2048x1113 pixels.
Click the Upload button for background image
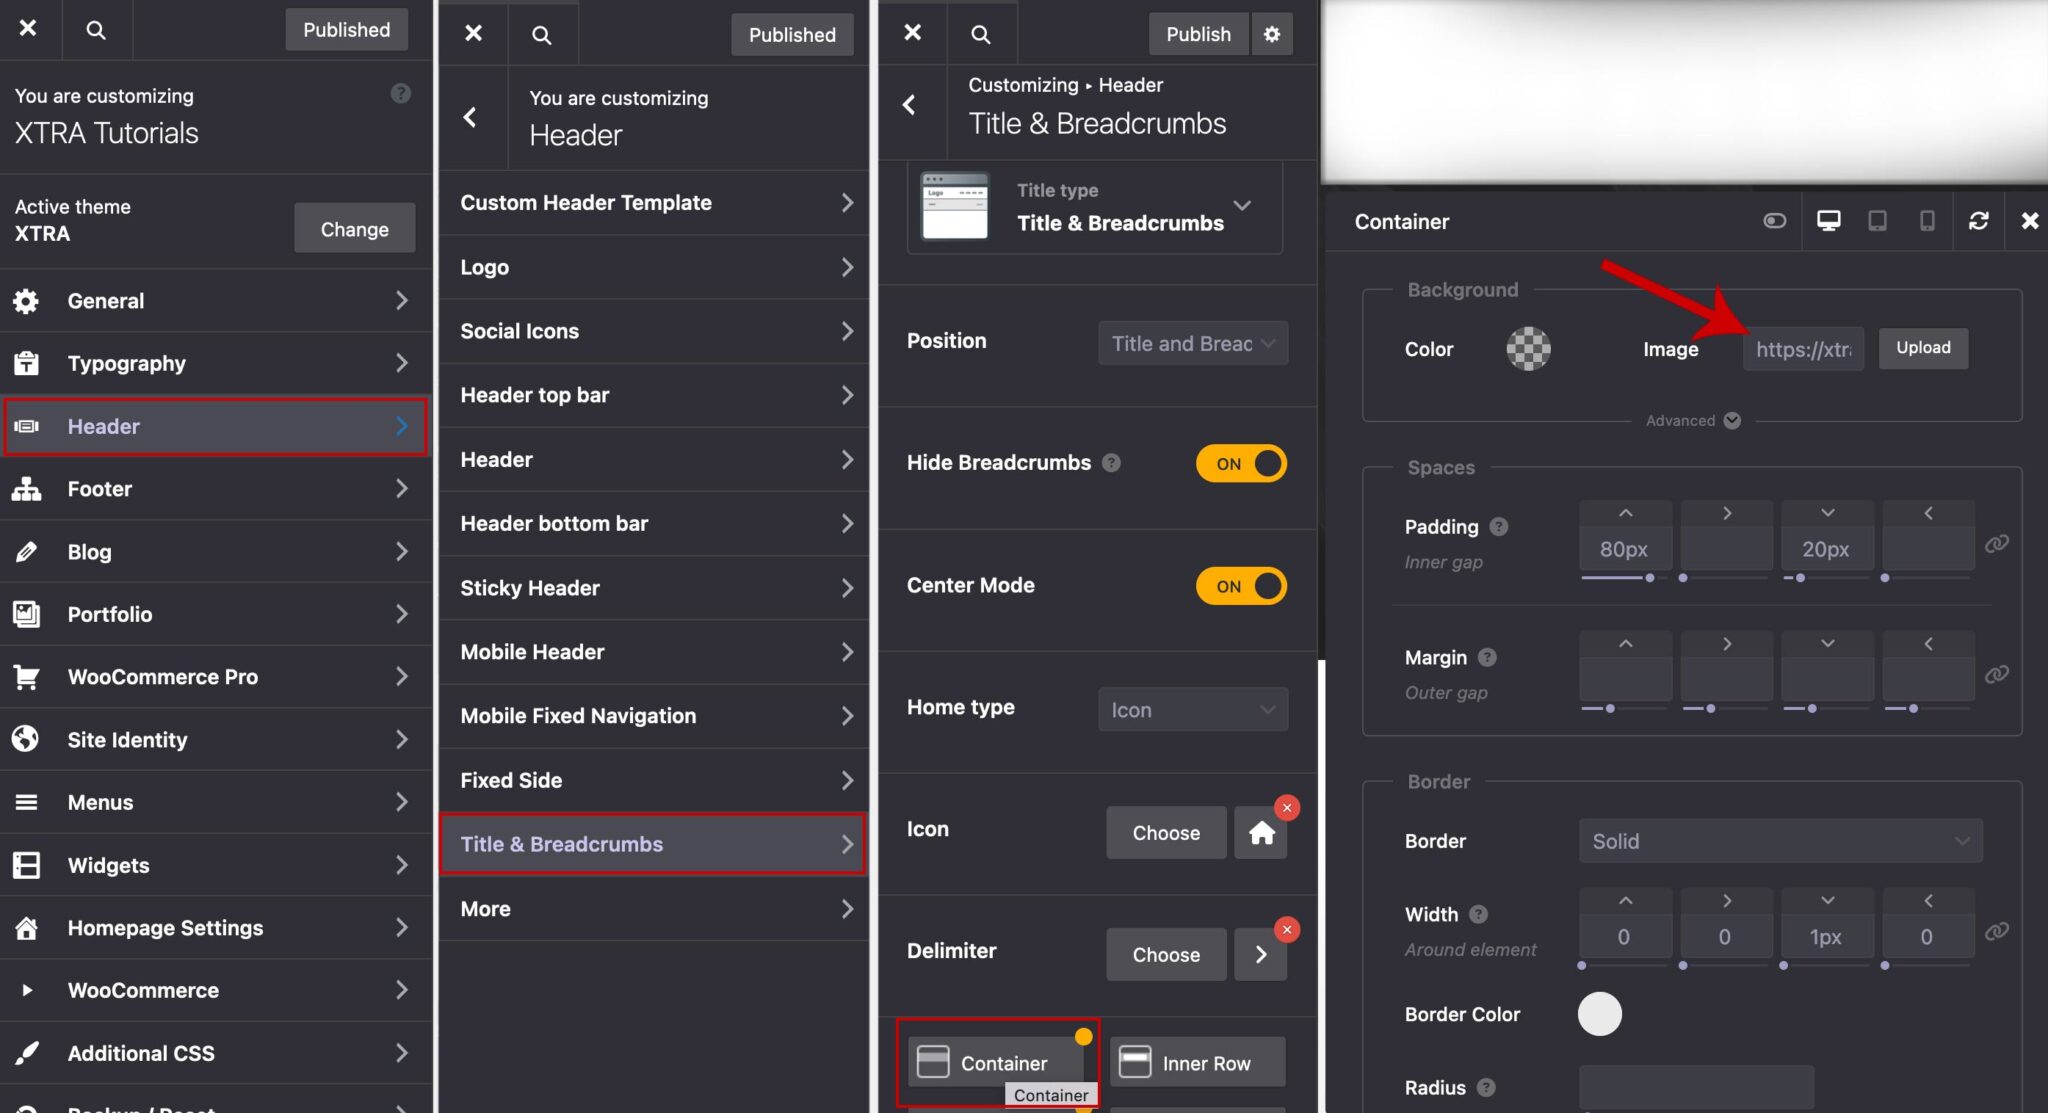1922,348
